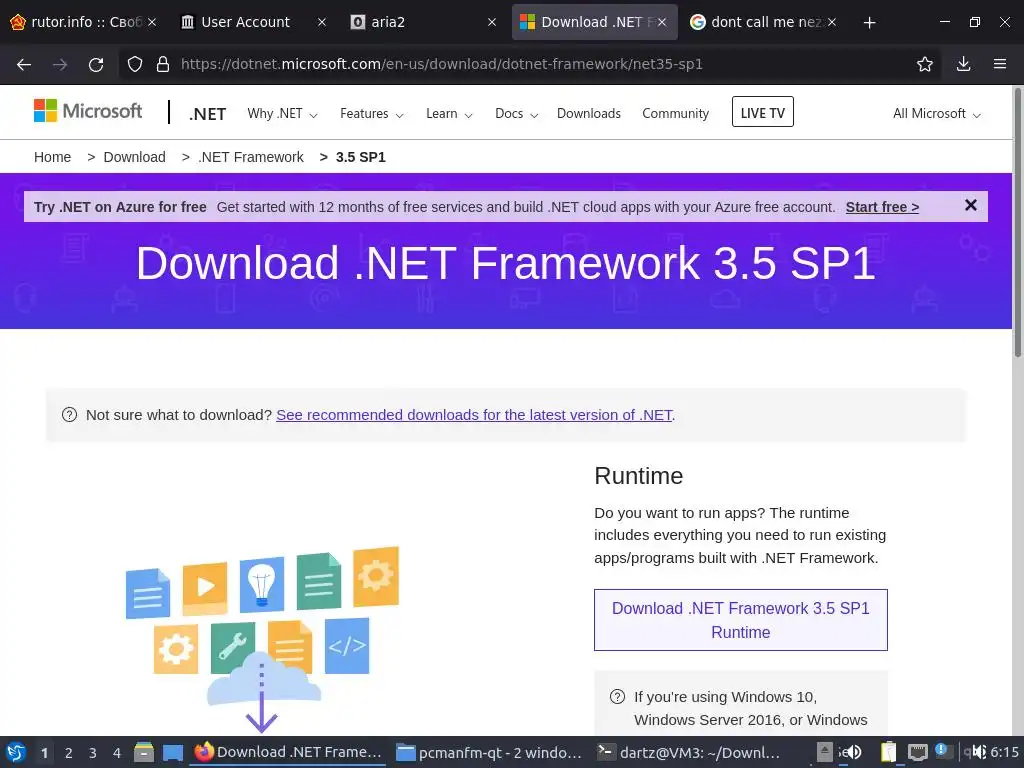This screenshot has height=768, width=1024.
Task: Expand the Learn menu
Action: click(449, 114)
